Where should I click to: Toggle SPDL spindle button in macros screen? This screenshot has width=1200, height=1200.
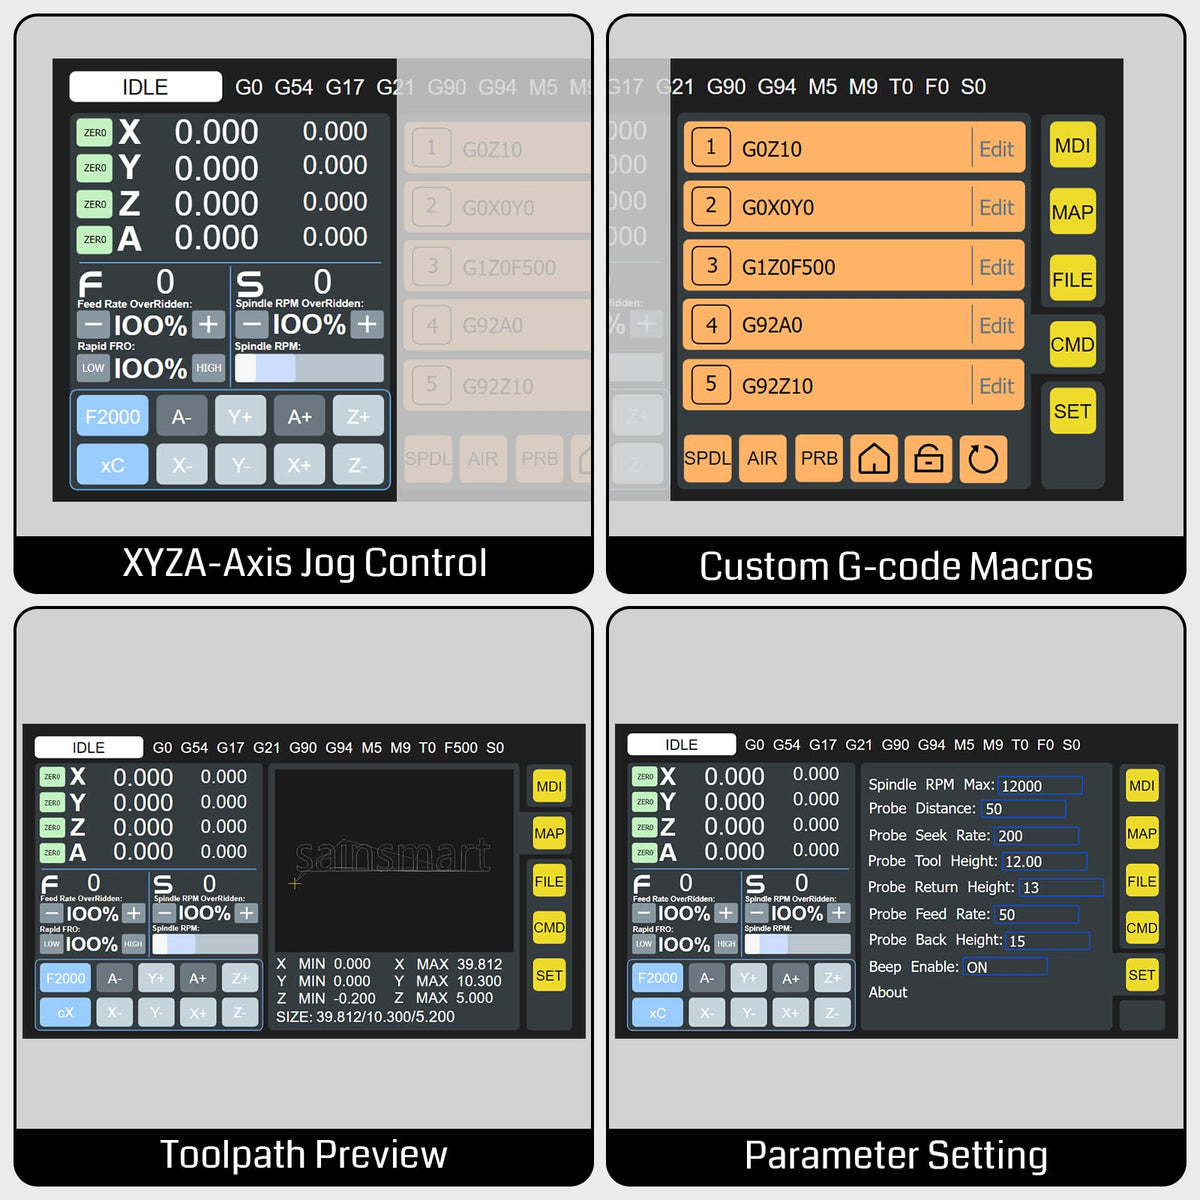707,459
